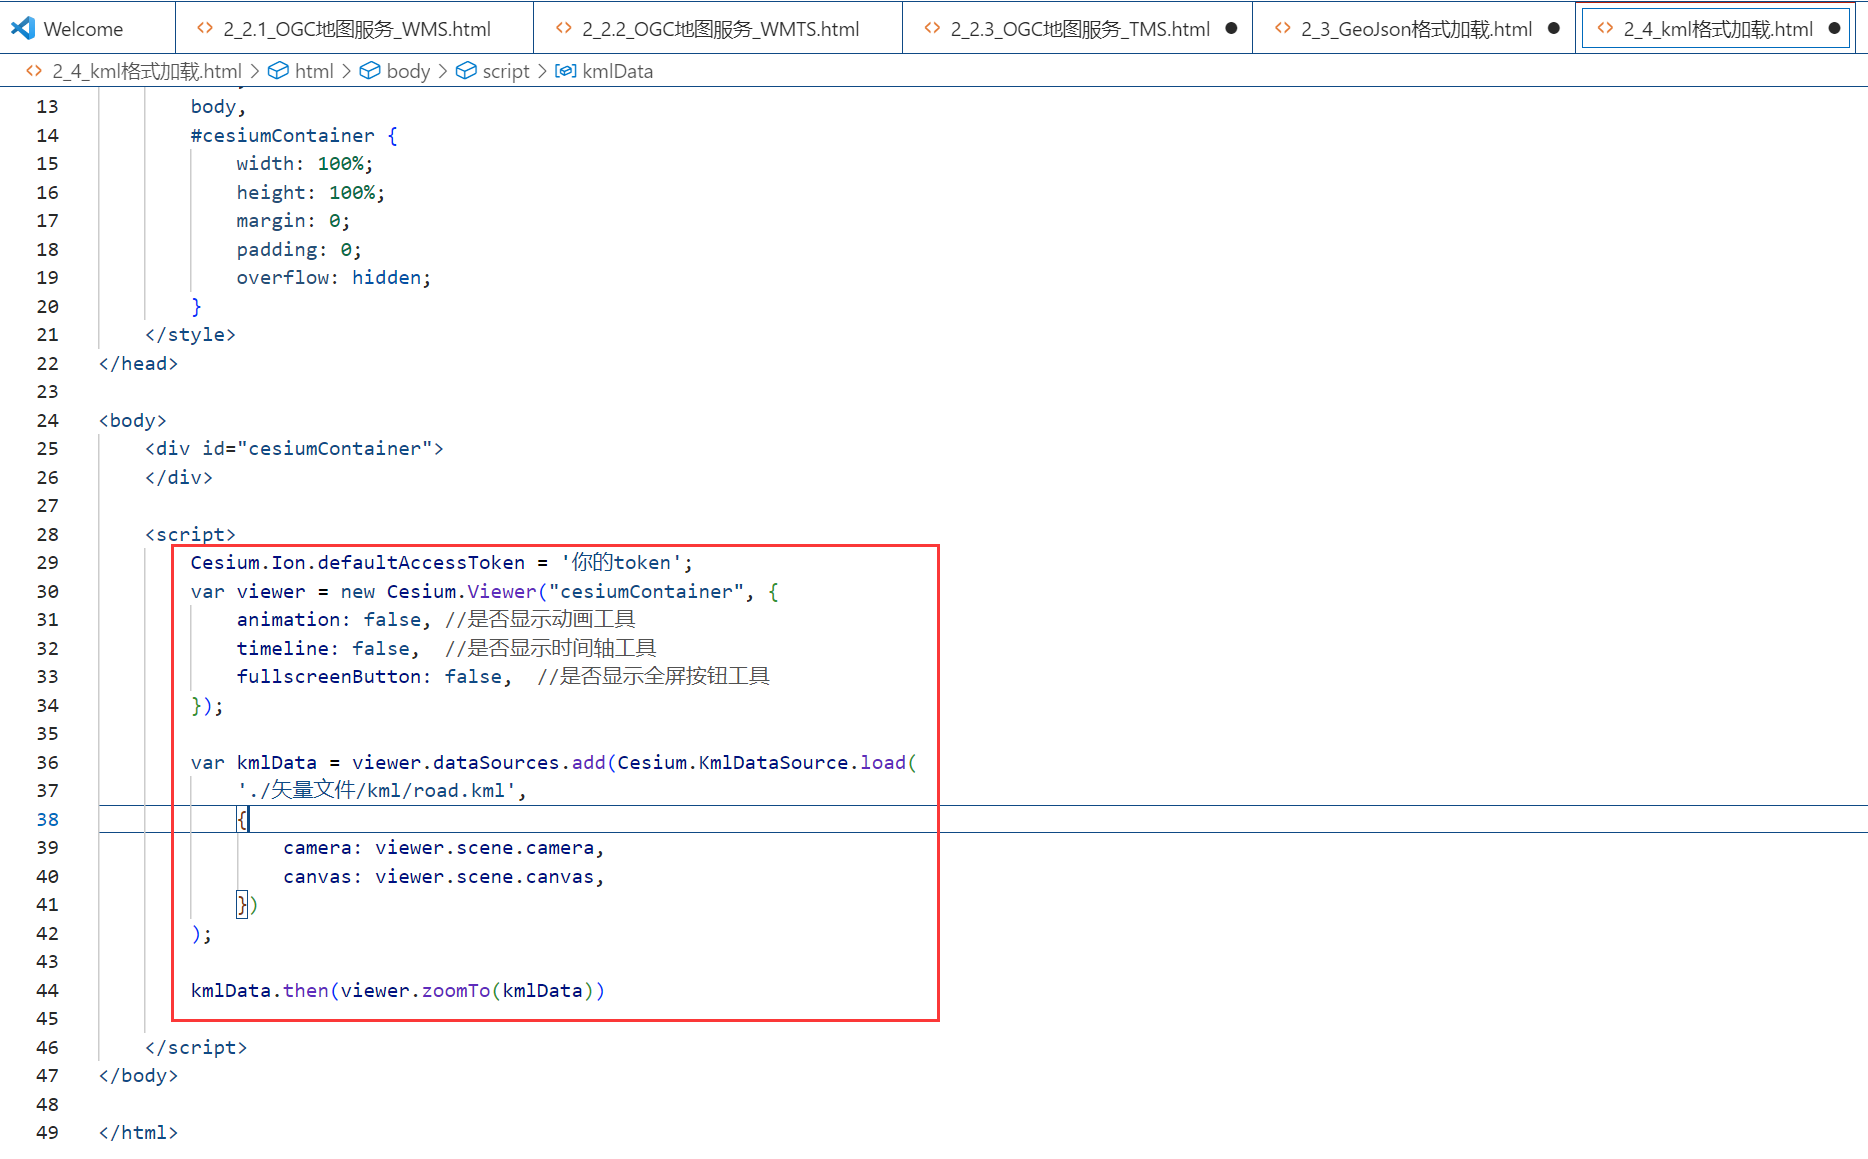Open the 2_3_GeoJson格式加载.html tab
This screenshot has height=1159, width=1868.
(1415, 29)
